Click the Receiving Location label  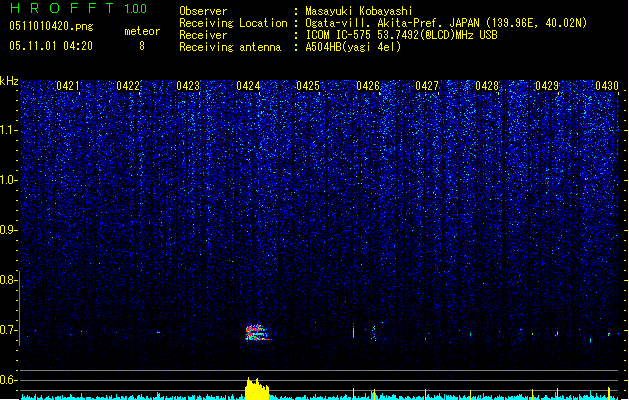click(233, 23)
